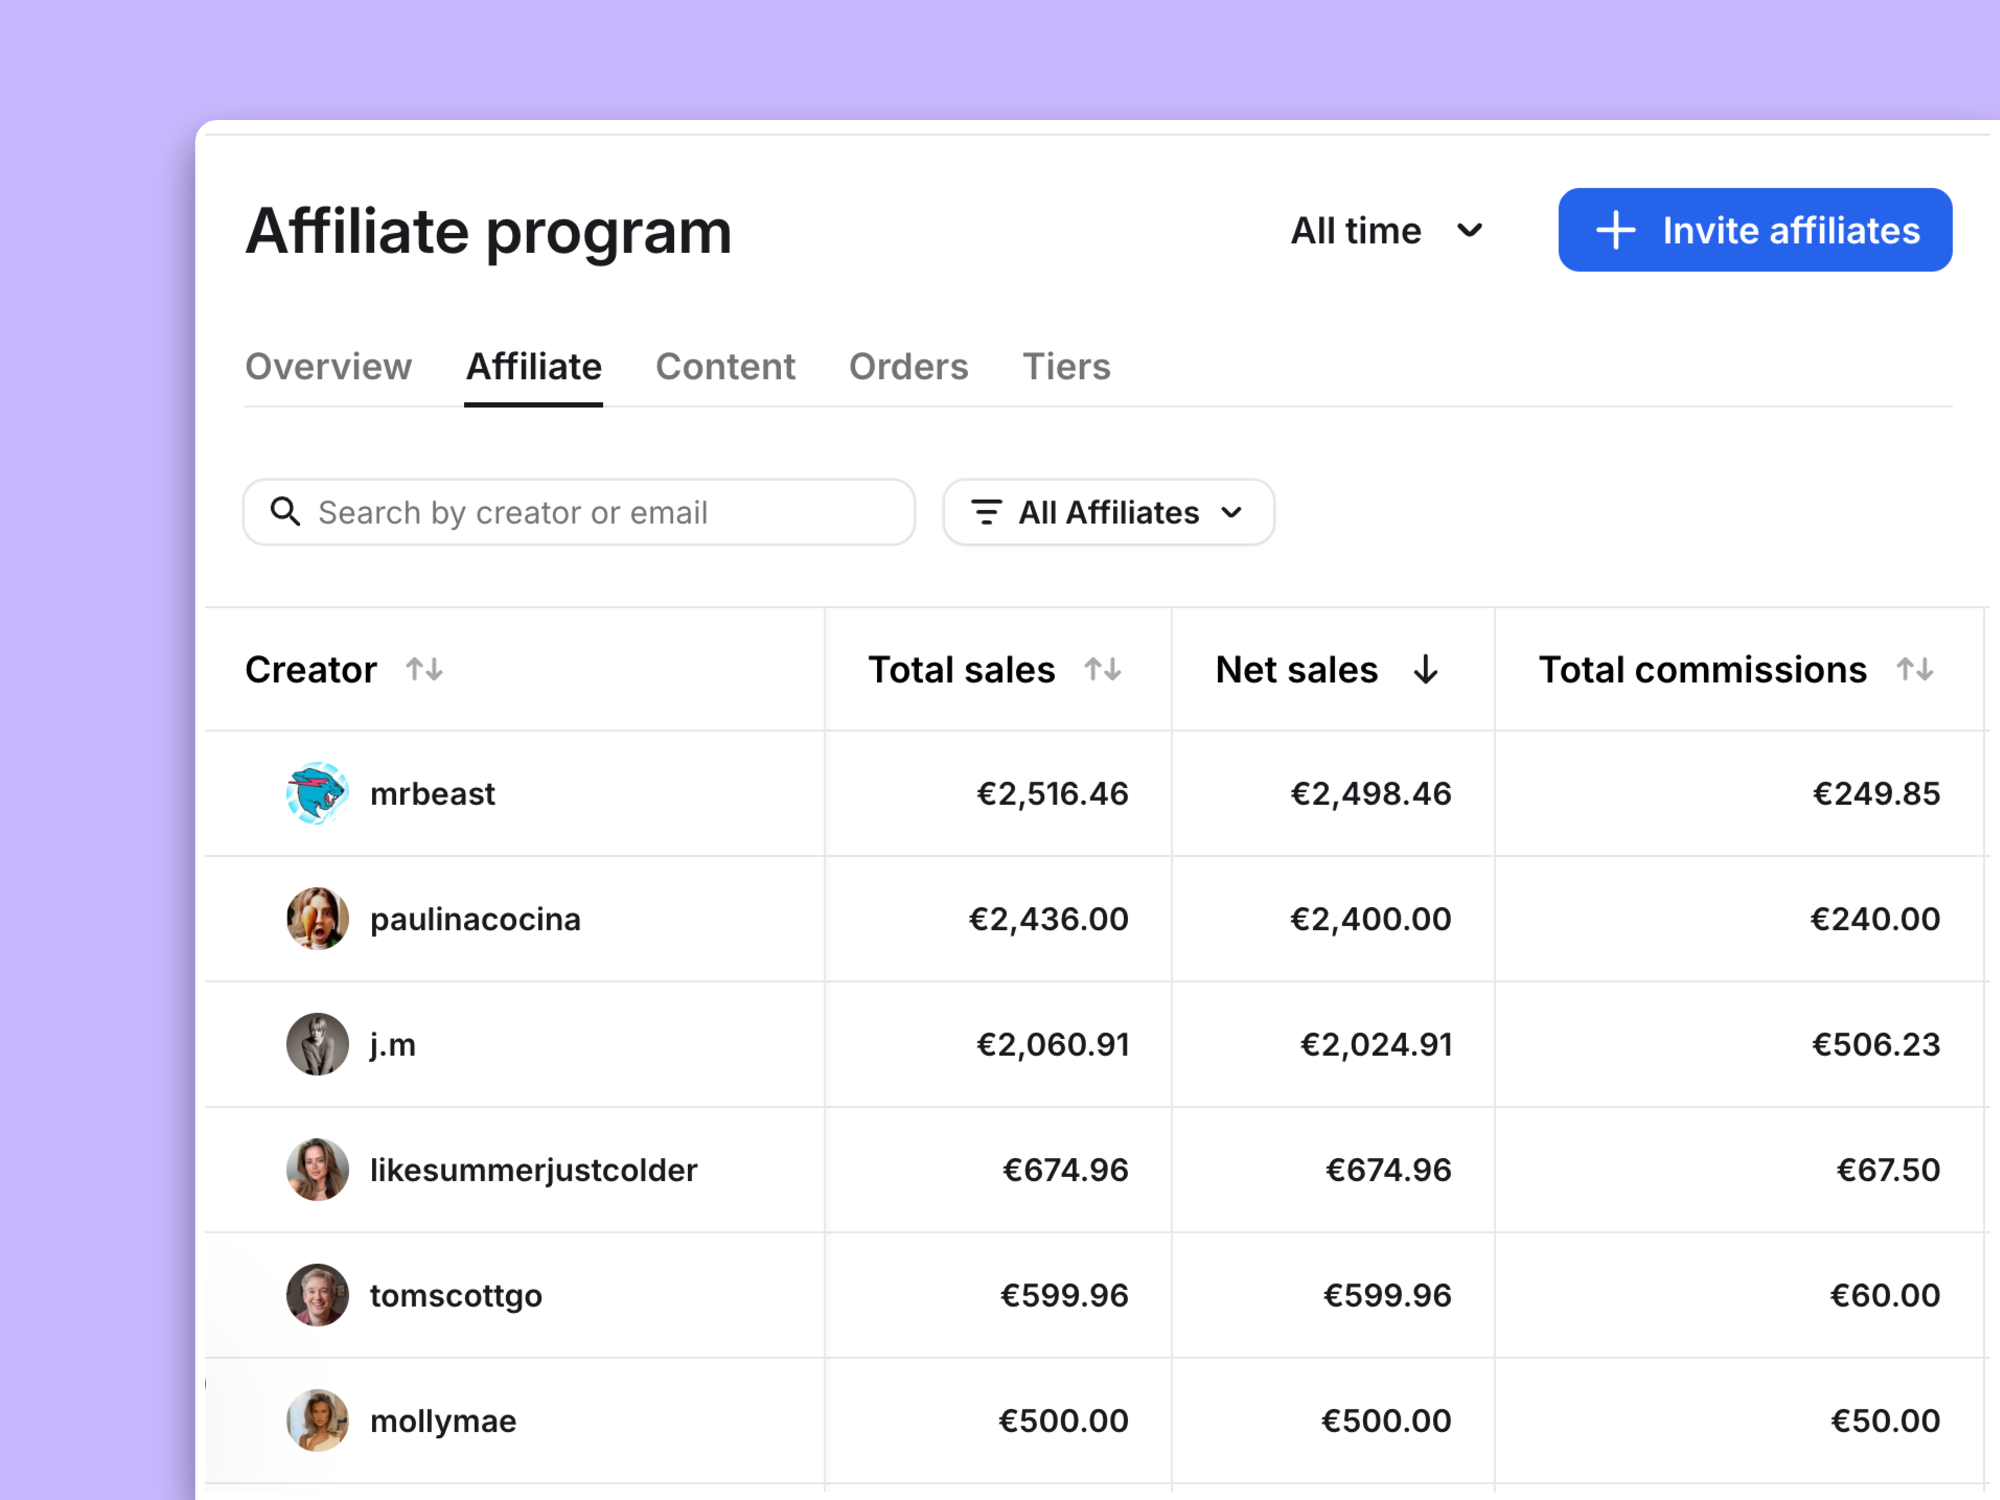The width and height of the screenshot is (2000, 1500).
Task: Click total sales value €2,060.91
Action: tap(1052, 1045)
